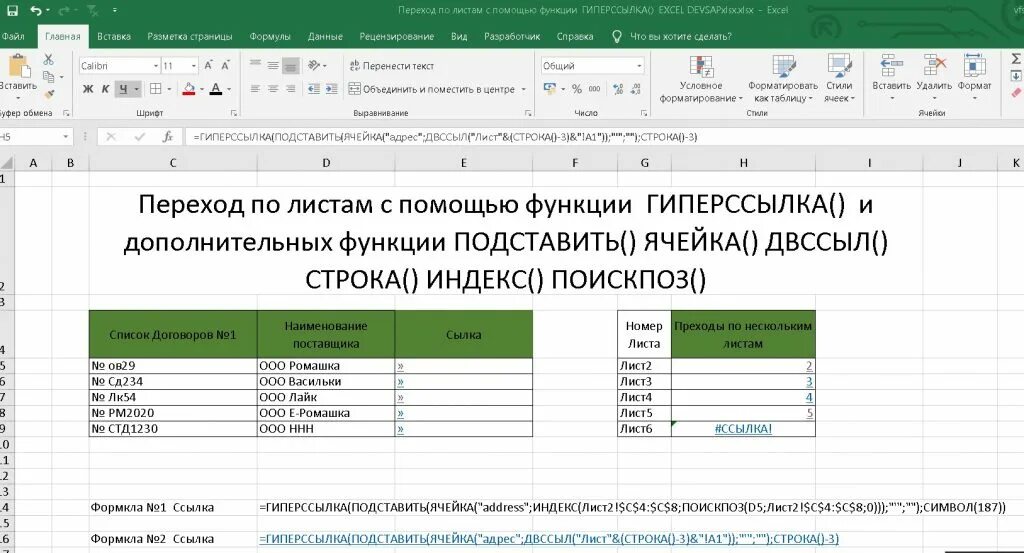
Task: Customize the Quick Access Toolbar
Action: point(115,11)
